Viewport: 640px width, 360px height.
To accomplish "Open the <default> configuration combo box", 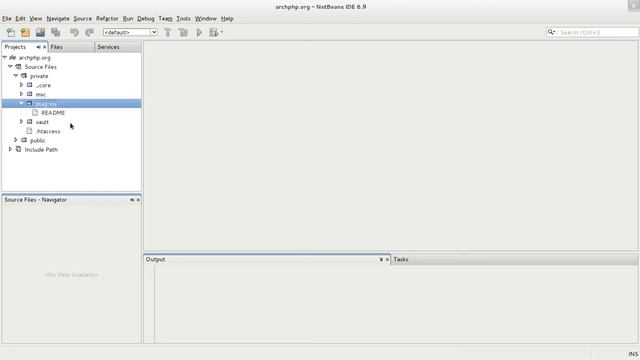I will (x=130, y=32).
